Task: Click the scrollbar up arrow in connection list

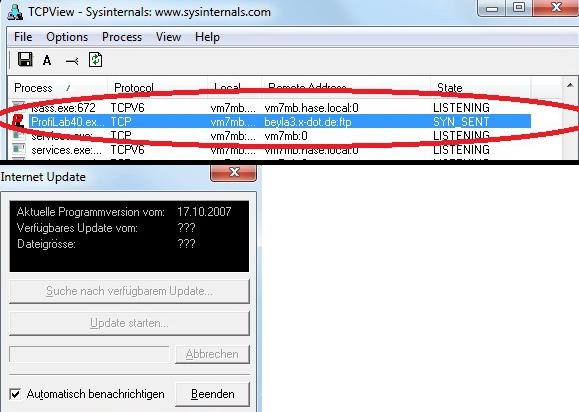Action: pyautogui.click(x=570, y=85)
